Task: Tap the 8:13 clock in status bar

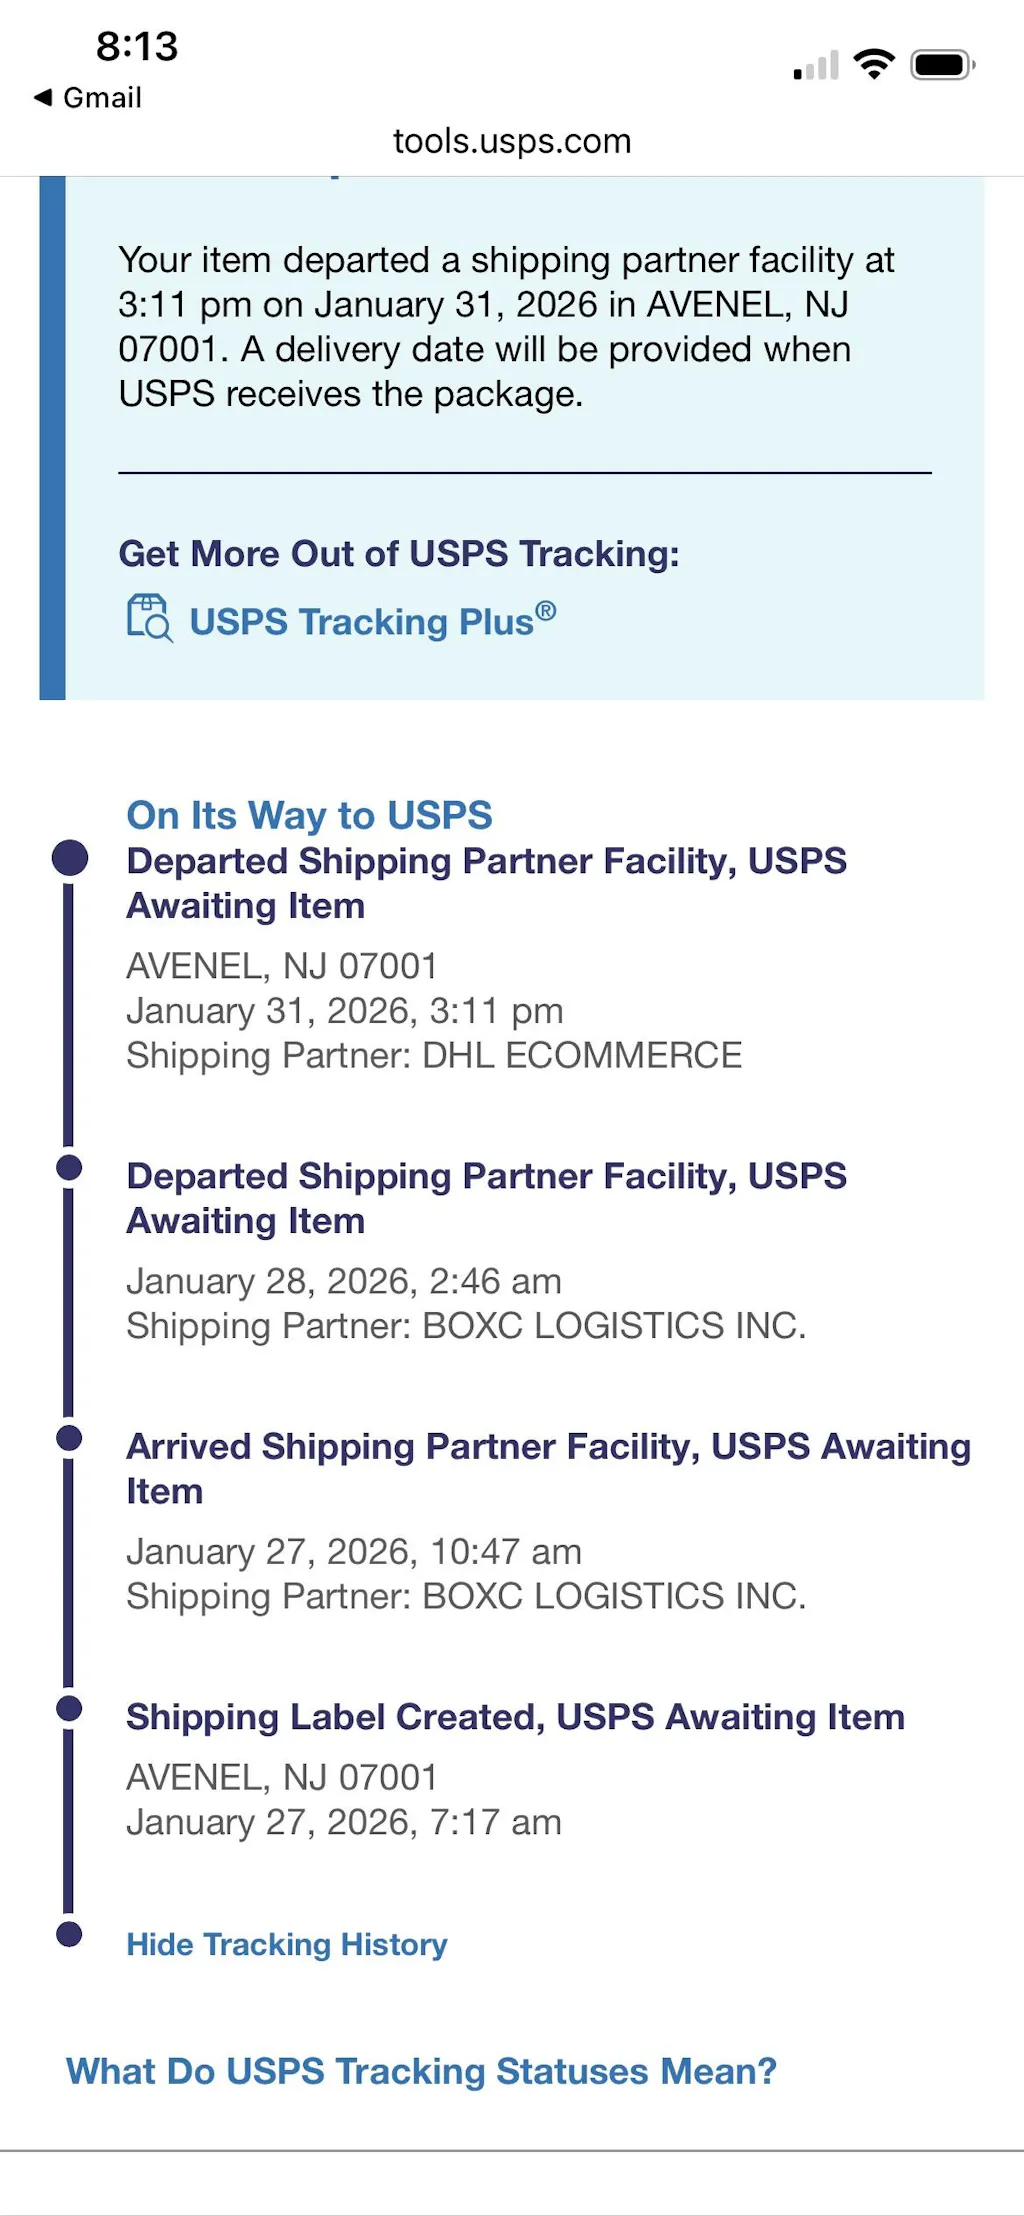Action: pos(137,46)
